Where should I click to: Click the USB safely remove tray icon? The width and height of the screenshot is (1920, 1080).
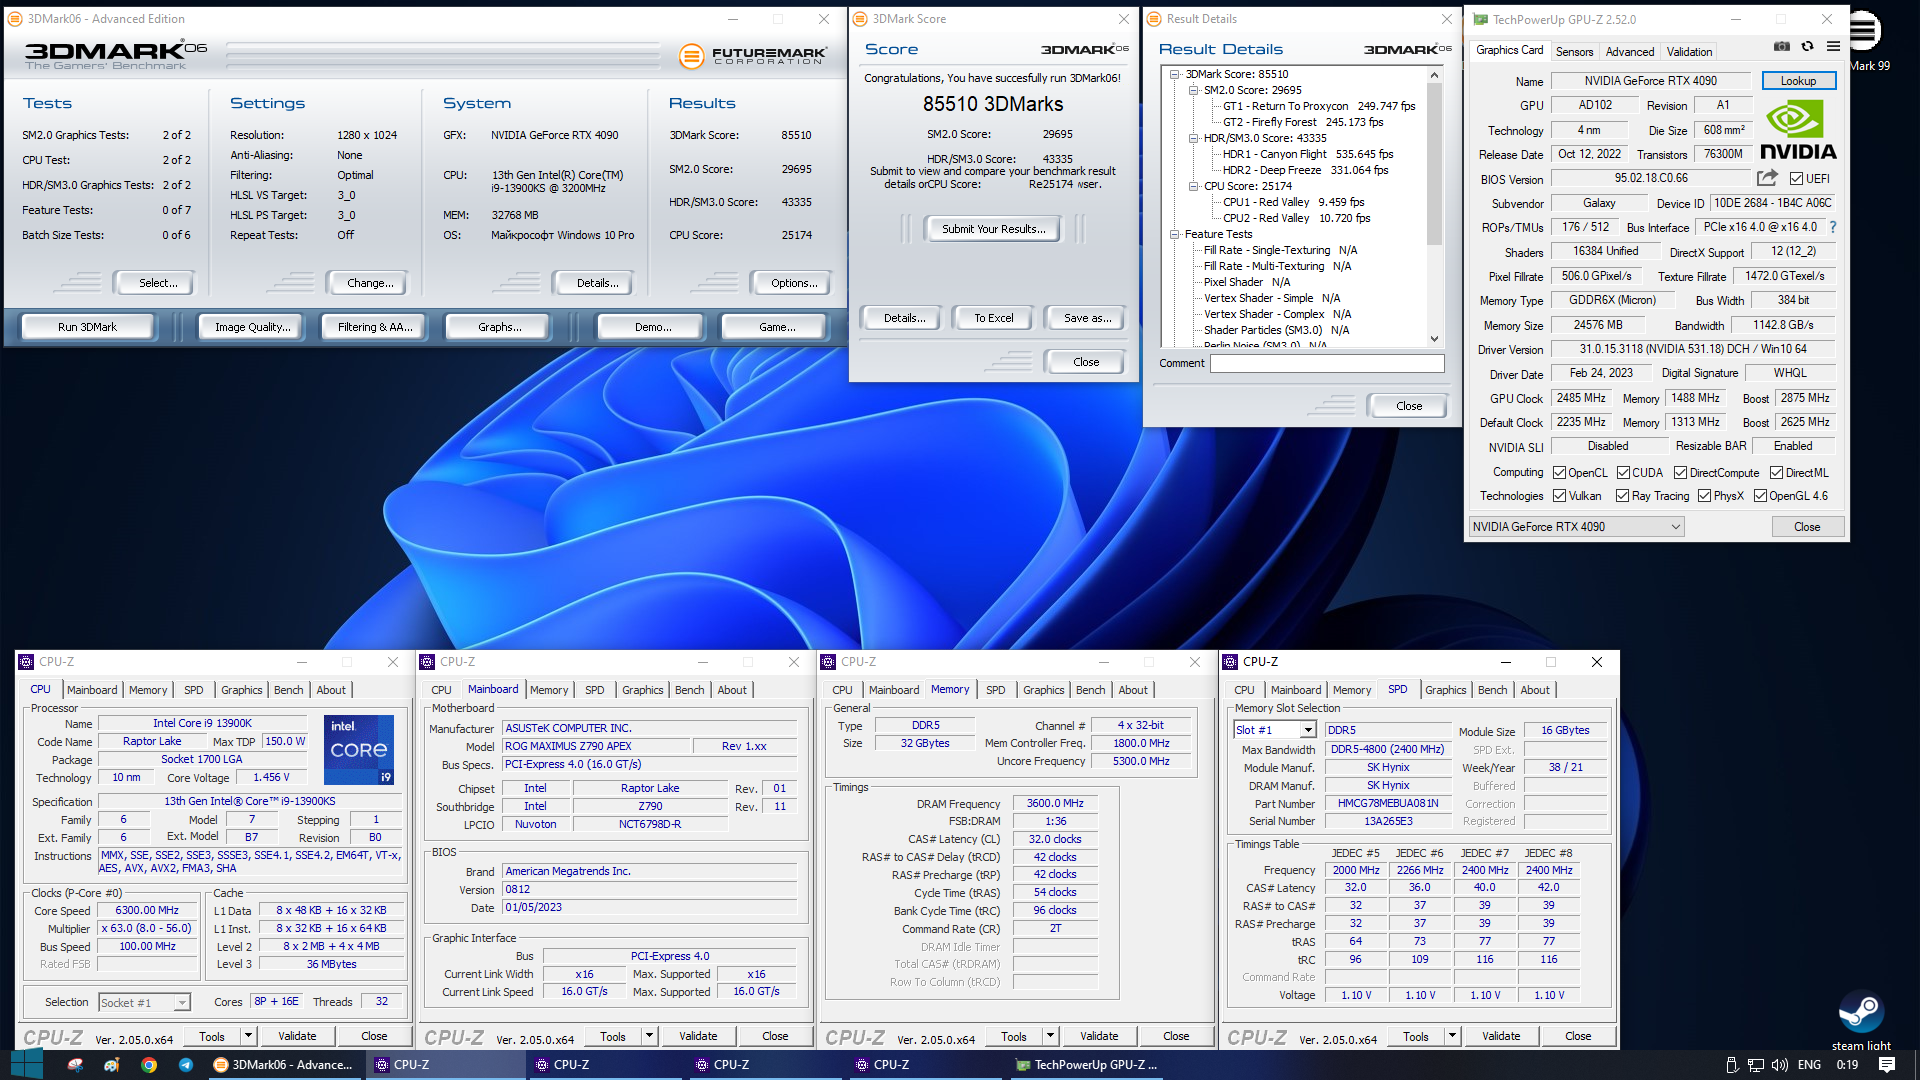[1732, 1065]
